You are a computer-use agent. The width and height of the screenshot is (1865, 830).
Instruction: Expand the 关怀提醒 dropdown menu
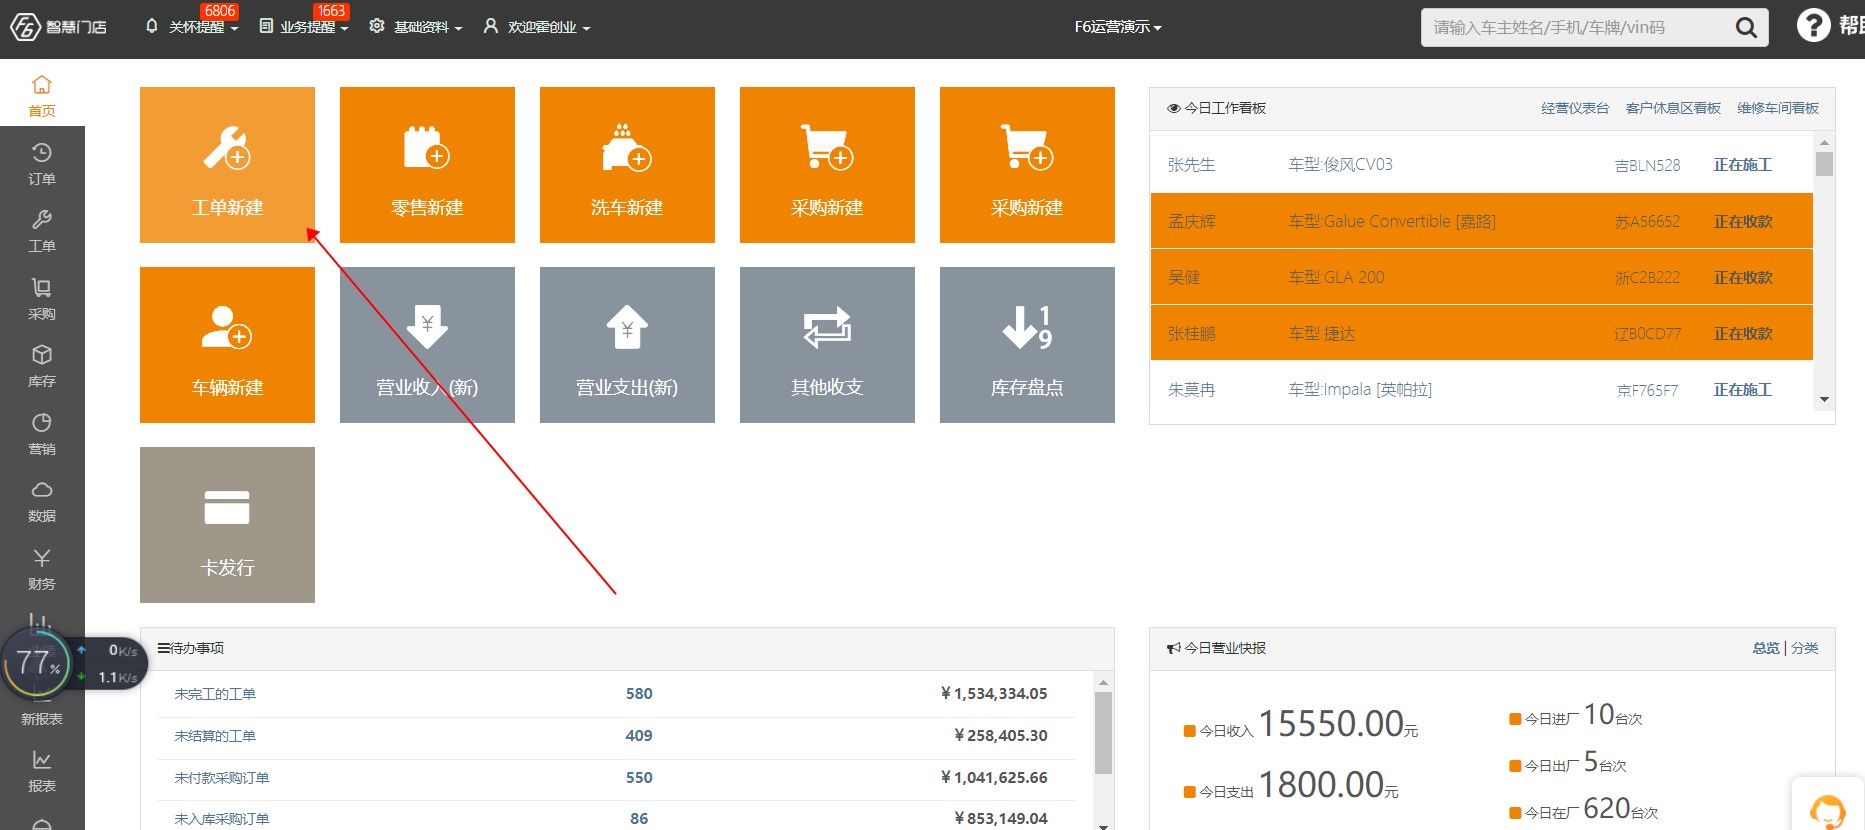pyautogui.click(x=192, y=27)
